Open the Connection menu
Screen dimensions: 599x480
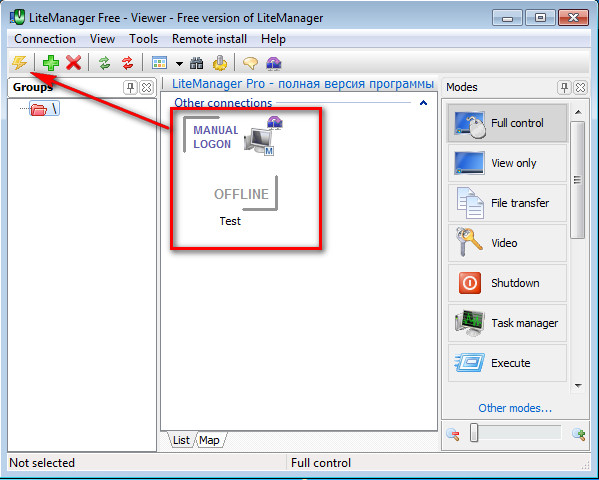[45, 39]
